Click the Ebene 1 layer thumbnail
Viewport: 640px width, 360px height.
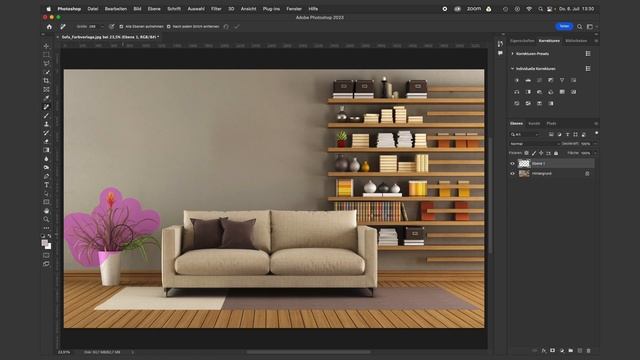pos(524,164)
